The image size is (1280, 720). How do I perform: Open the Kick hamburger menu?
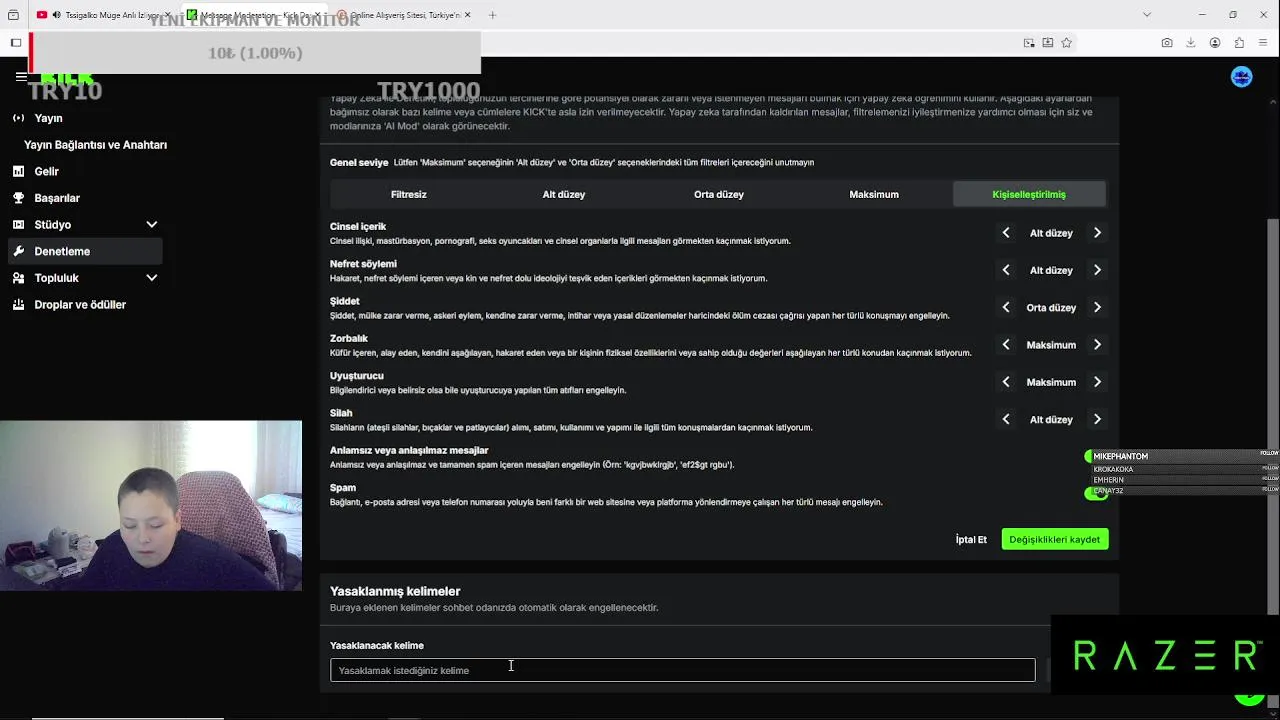(21, 77)
